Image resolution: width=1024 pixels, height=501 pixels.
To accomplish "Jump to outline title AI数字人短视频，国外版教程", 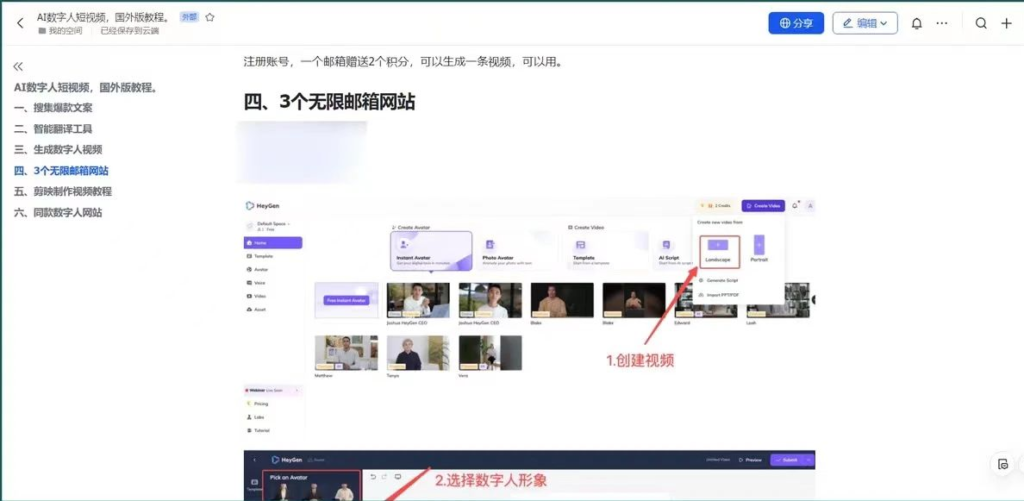I will [x=86, y=87].
